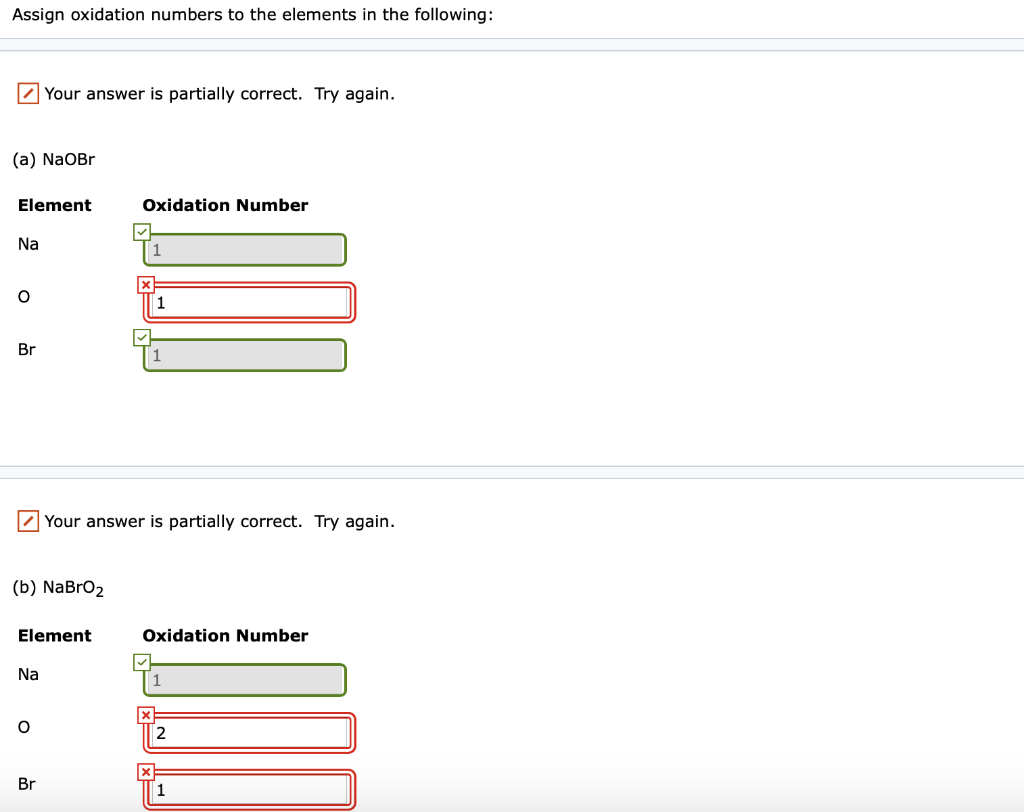Click the red X beside O in NaOBr
1024x812 pixels.
click(145, 285)
